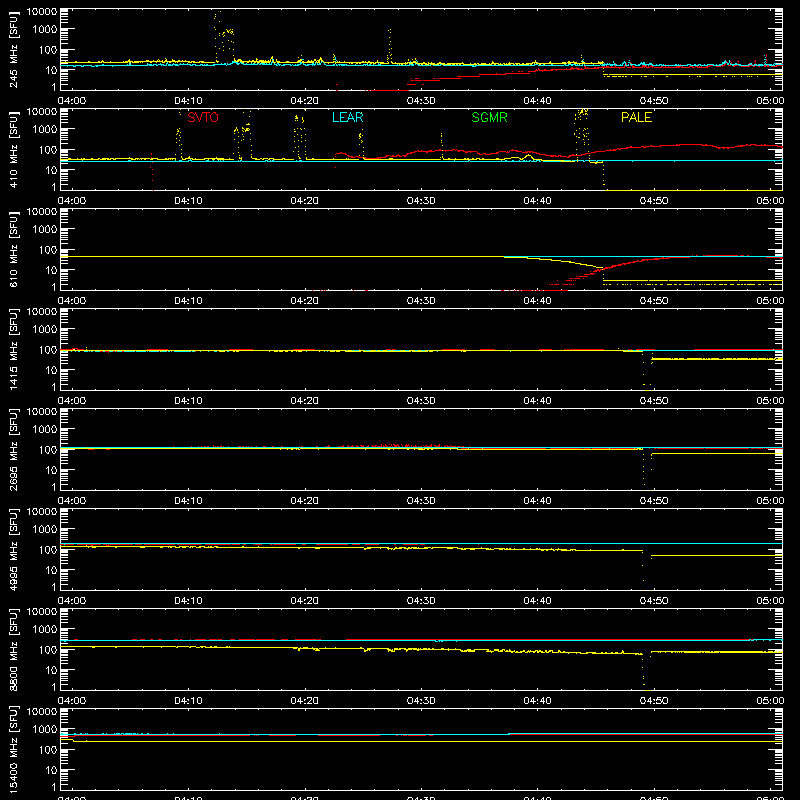Click 04:10 time label under 4995 MHz plot

pyautogui.click(x=188, y=601)
